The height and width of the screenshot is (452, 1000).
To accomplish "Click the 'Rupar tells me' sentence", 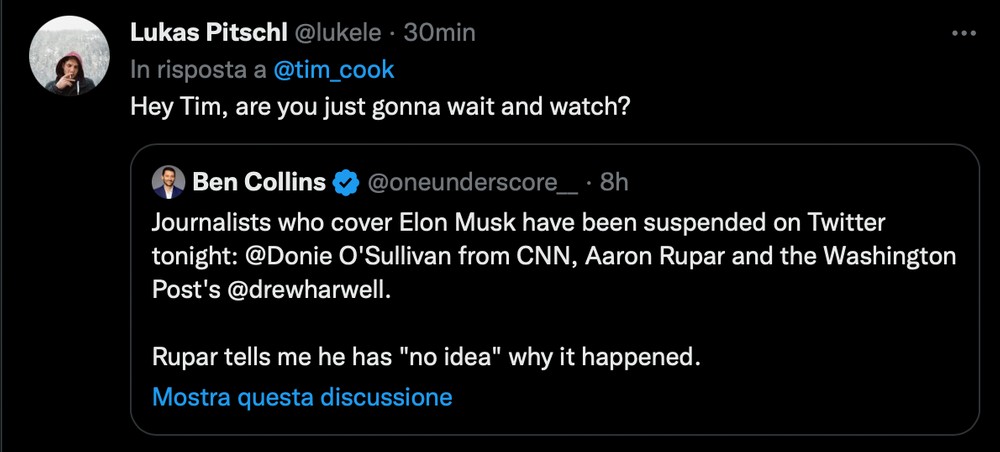I will pyautogui.click(x=425, y=358).
